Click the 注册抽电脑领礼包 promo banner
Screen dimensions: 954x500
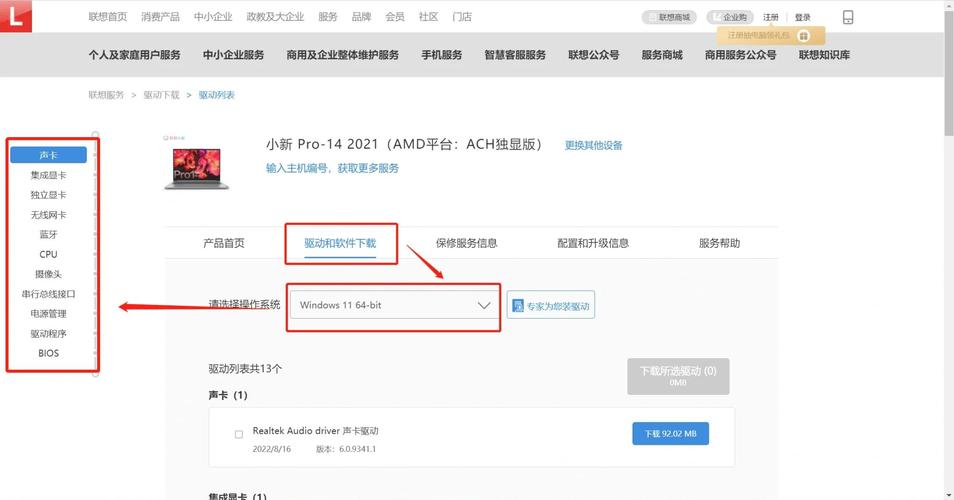(771, 36)
